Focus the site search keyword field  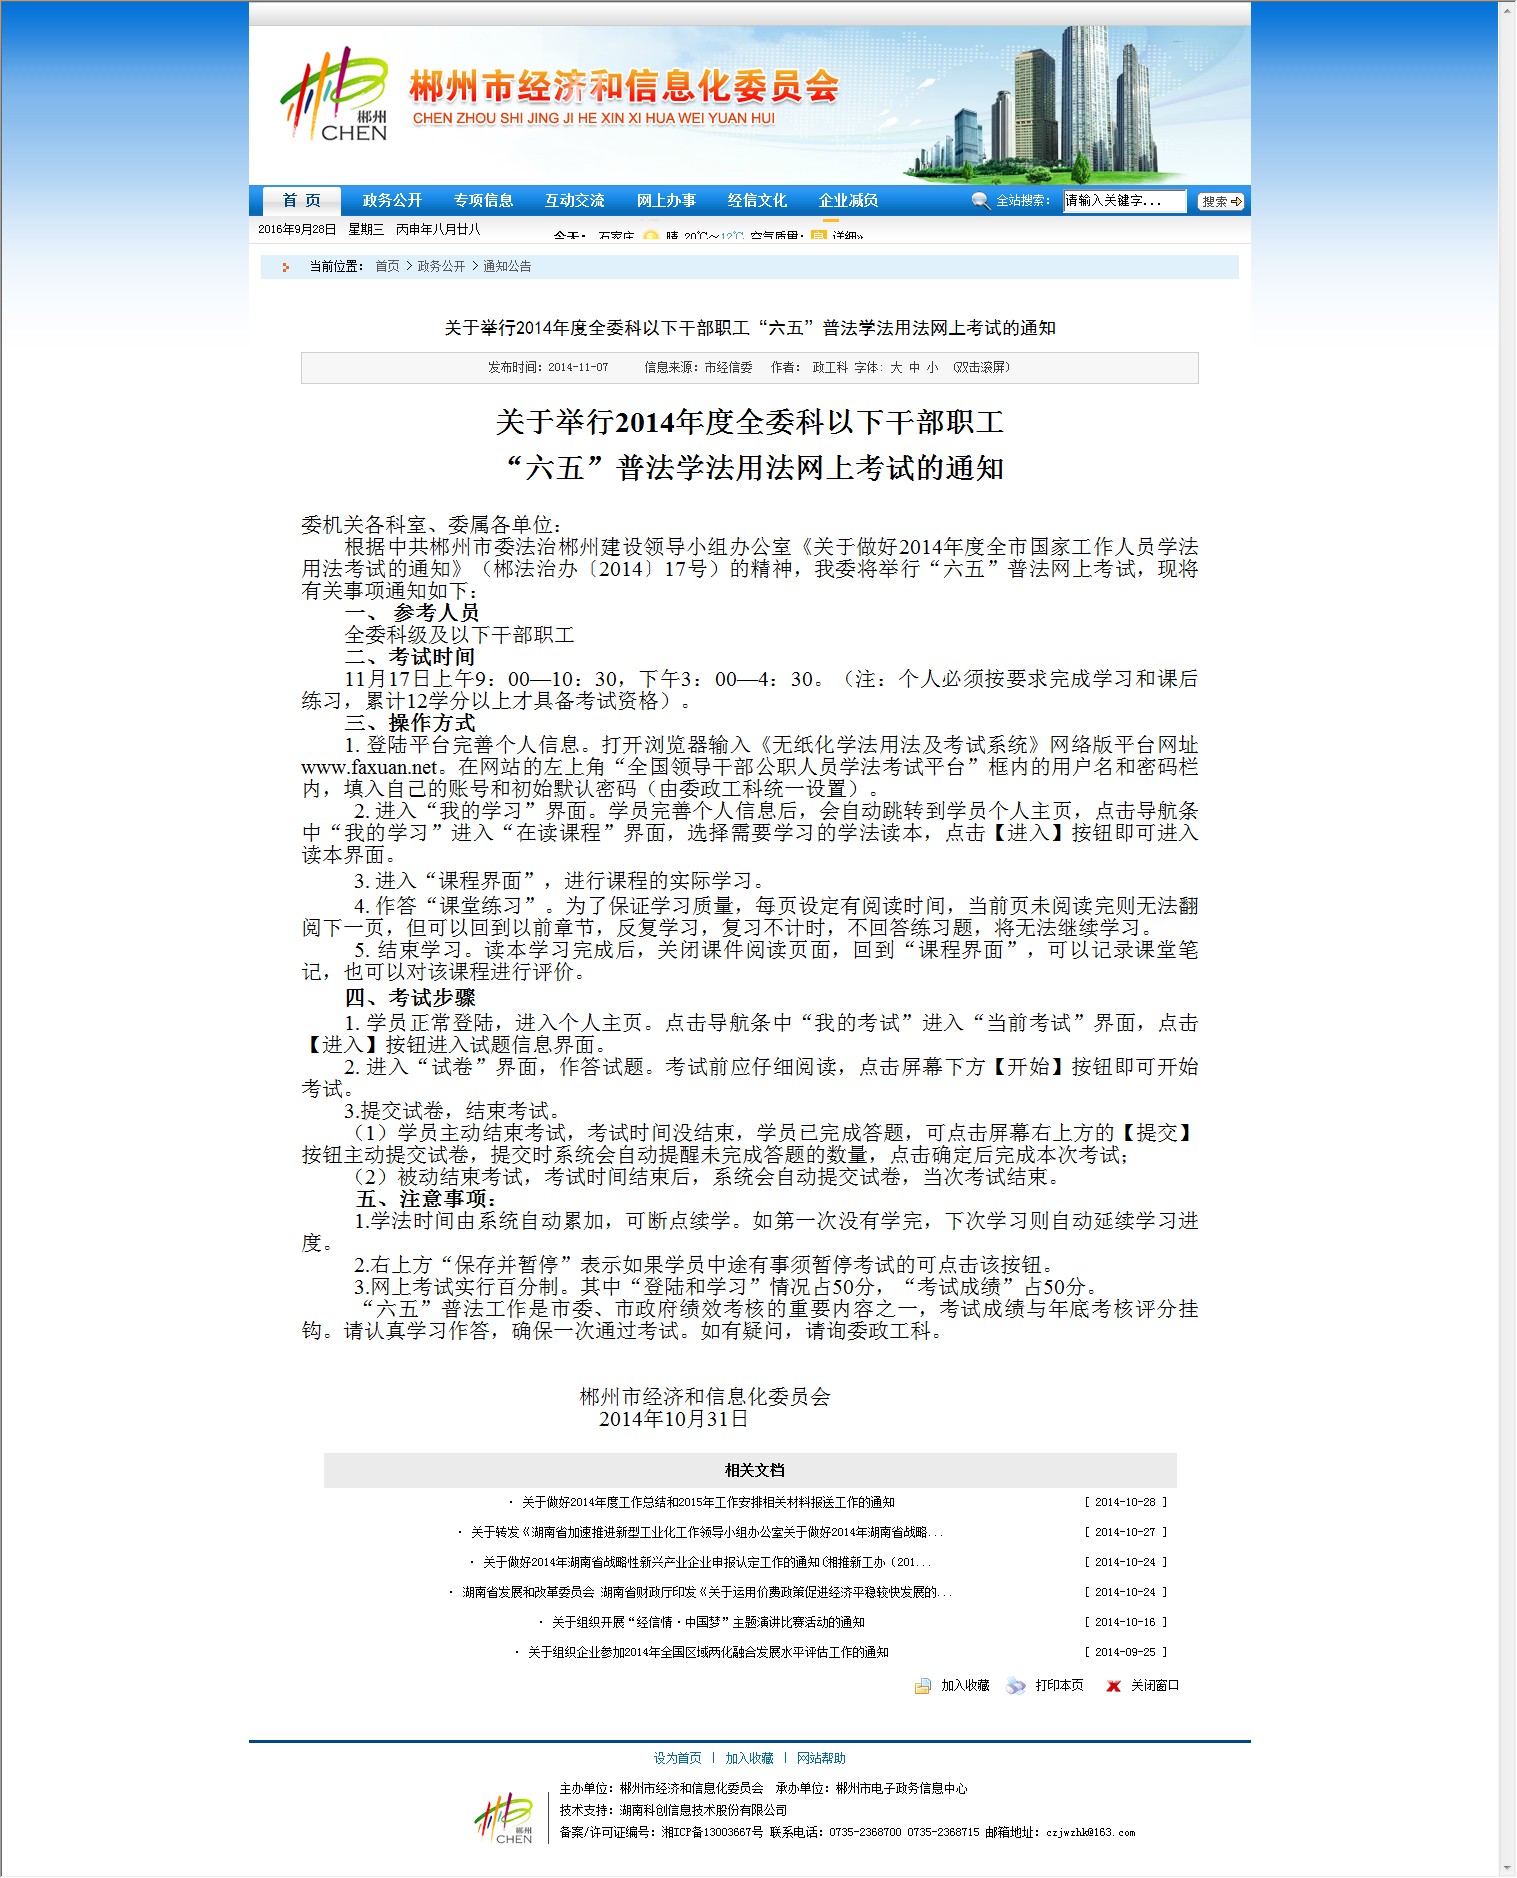point(1124,201)
